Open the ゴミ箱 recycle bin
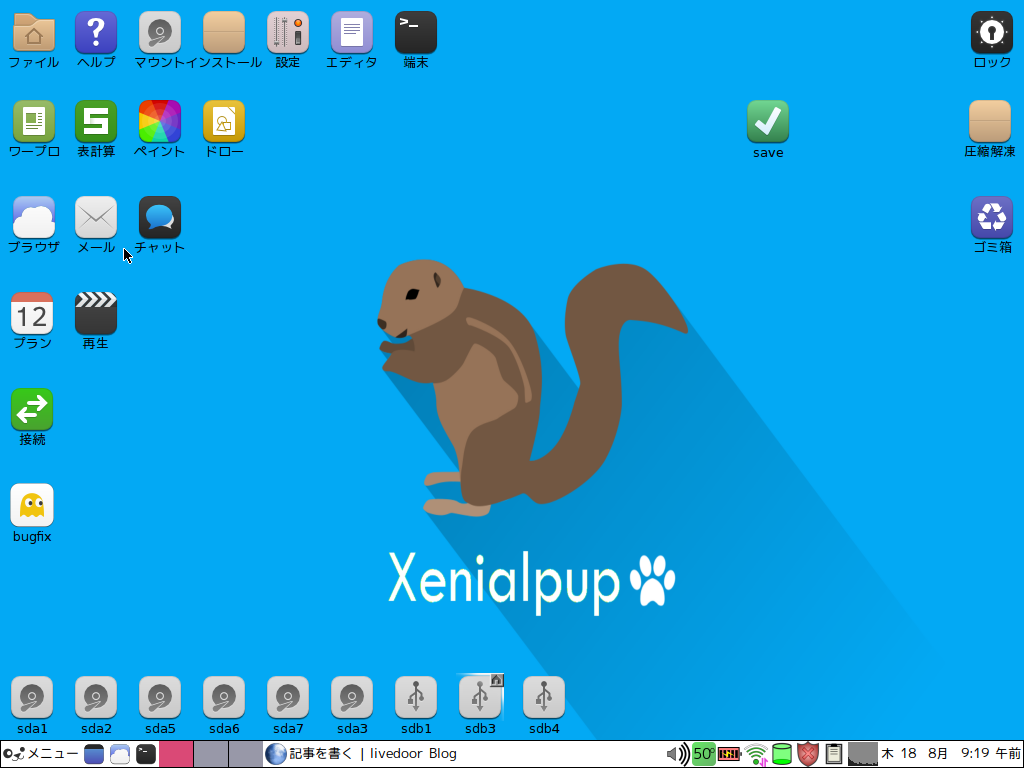This screenshot has width=1024, height=768. [992, 217]
